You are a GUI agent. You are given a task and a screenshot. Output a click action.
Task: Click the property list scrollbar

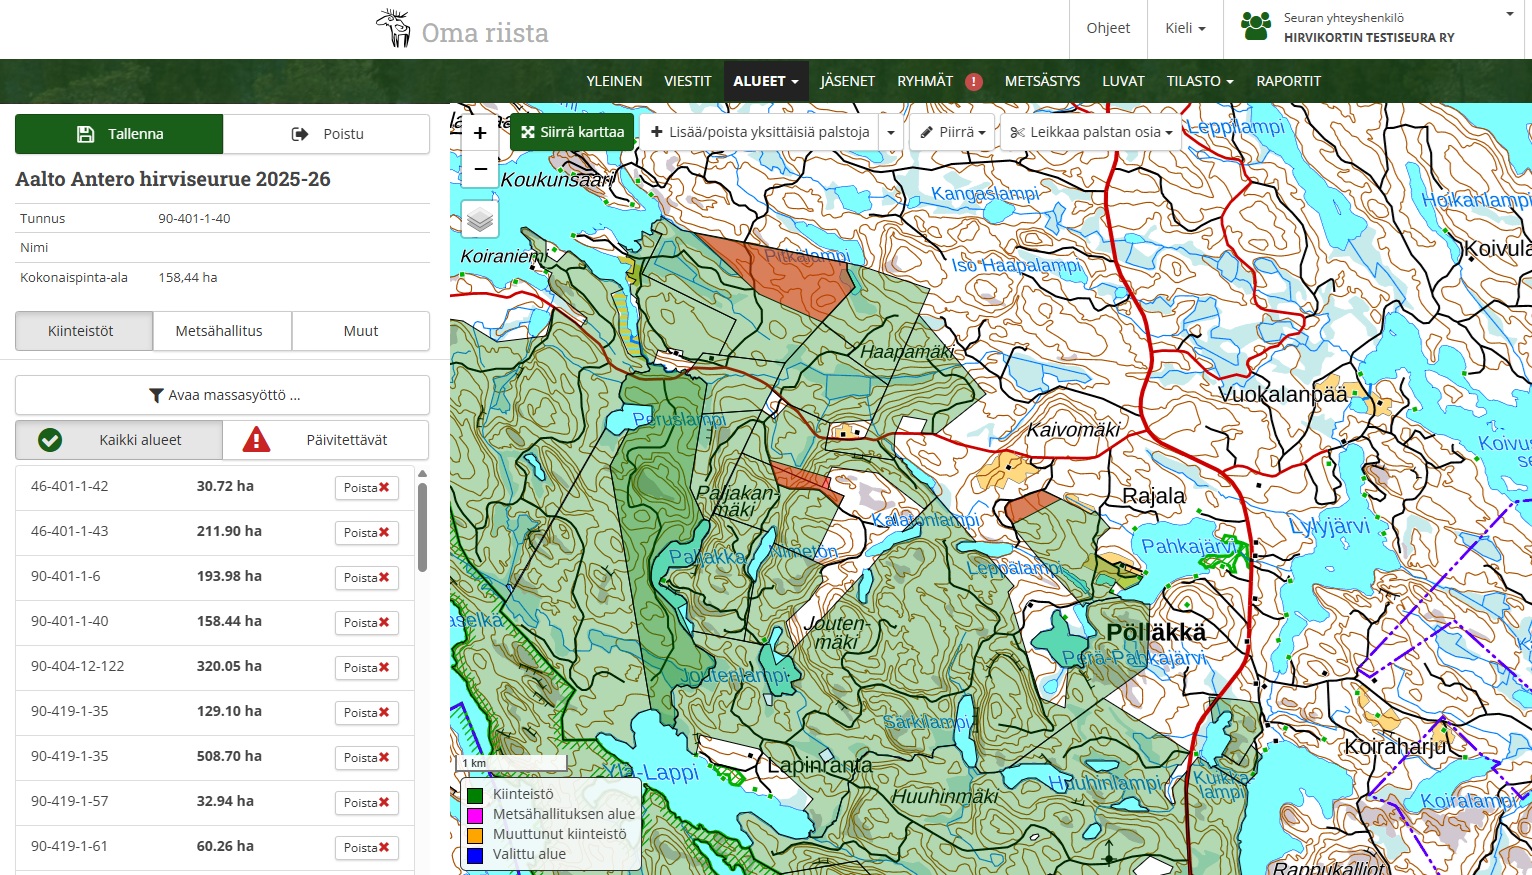(423, 525)
